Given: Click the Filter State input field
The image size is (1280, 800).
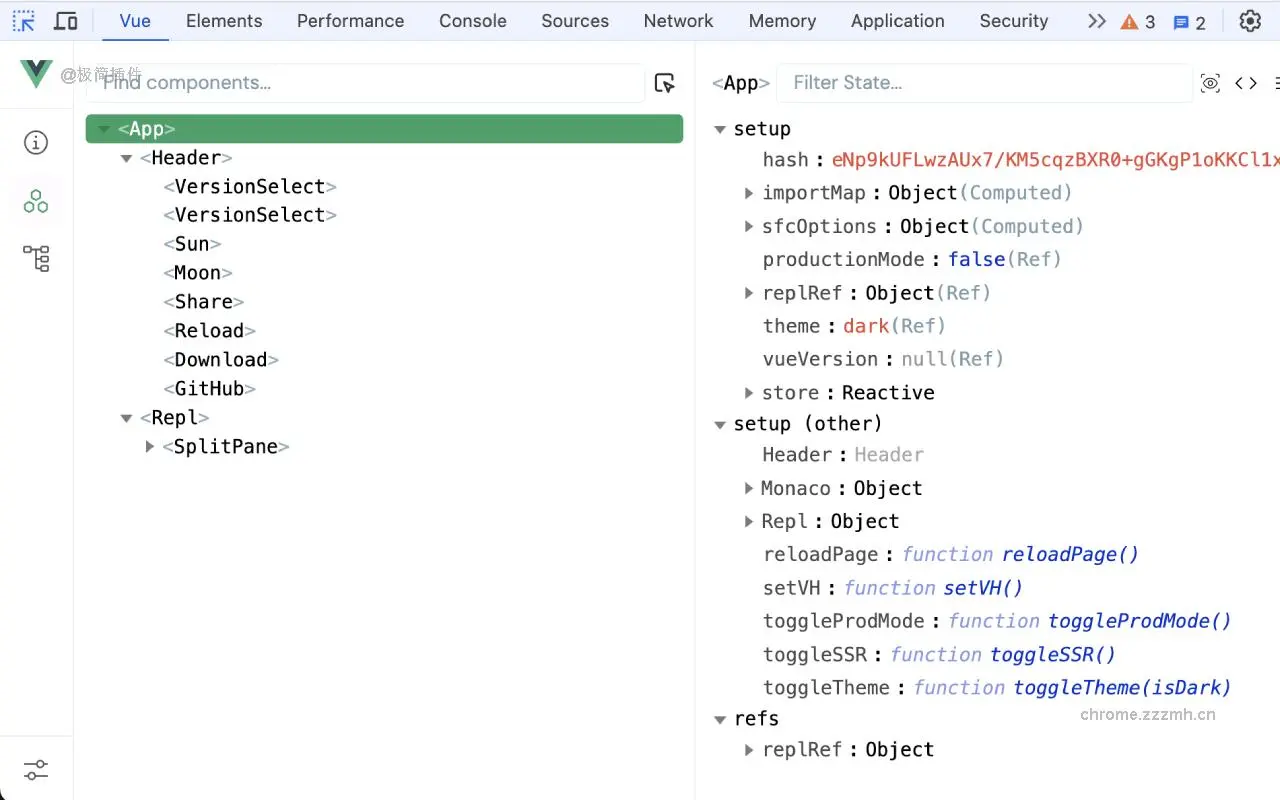Looking at the screenshot, I should [985, 83].
